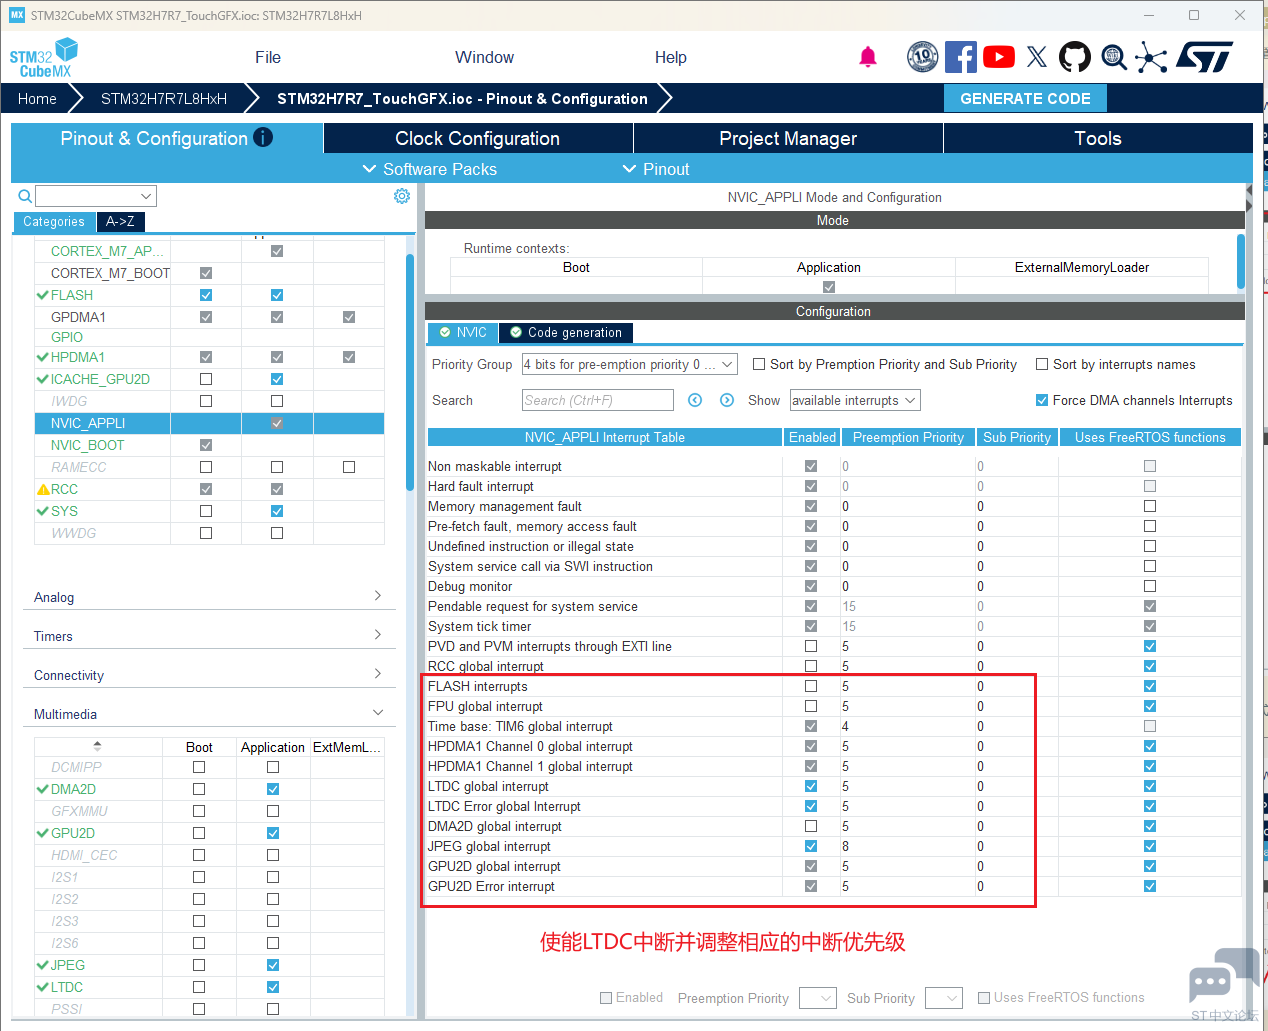
Task: Open the category search combo box
Action: pyautogui.click(x=96, y=196)
